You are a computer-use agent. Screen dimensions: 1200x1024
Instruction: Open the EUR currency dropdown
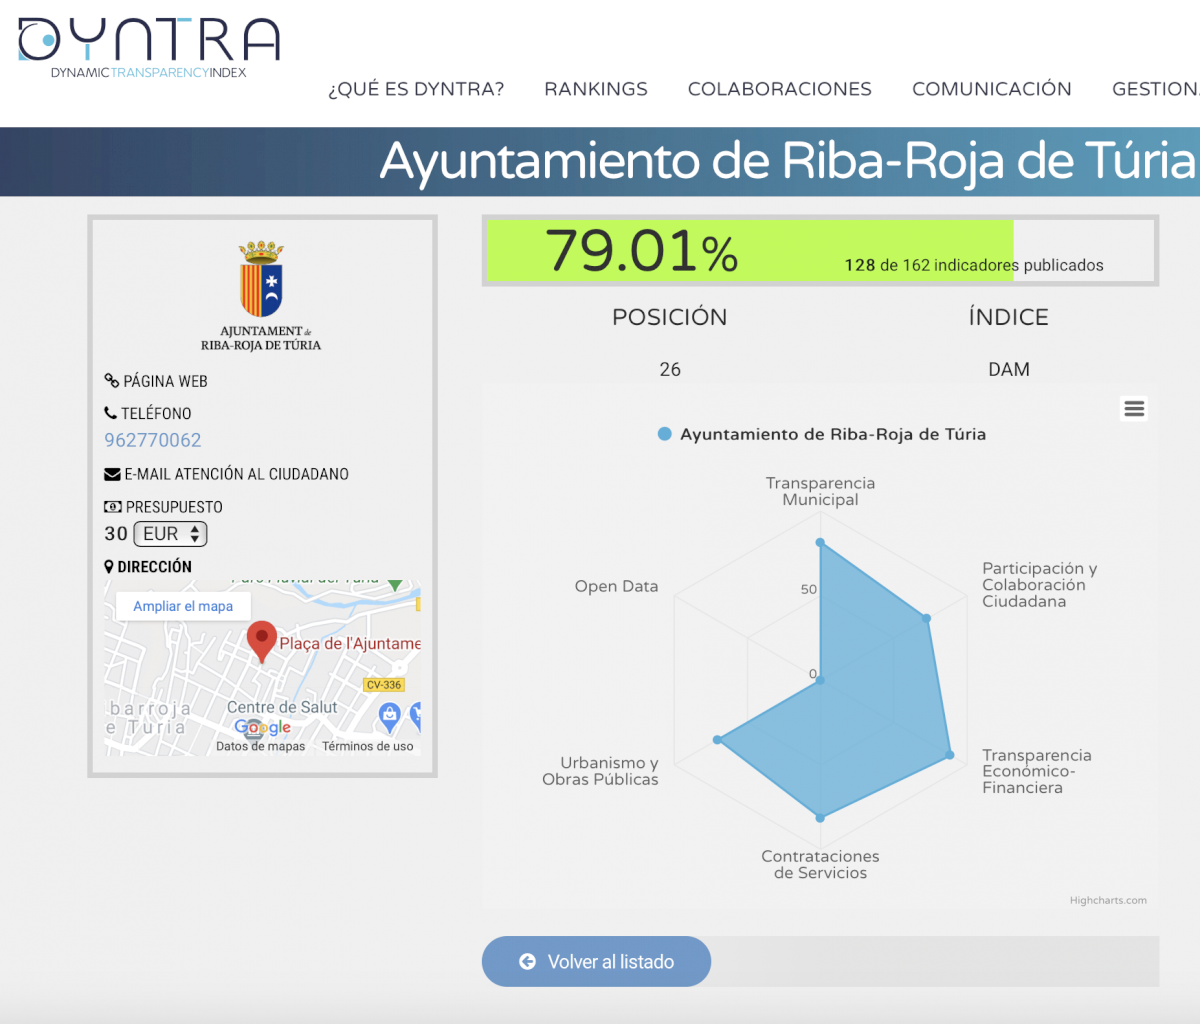click(170, 534)
